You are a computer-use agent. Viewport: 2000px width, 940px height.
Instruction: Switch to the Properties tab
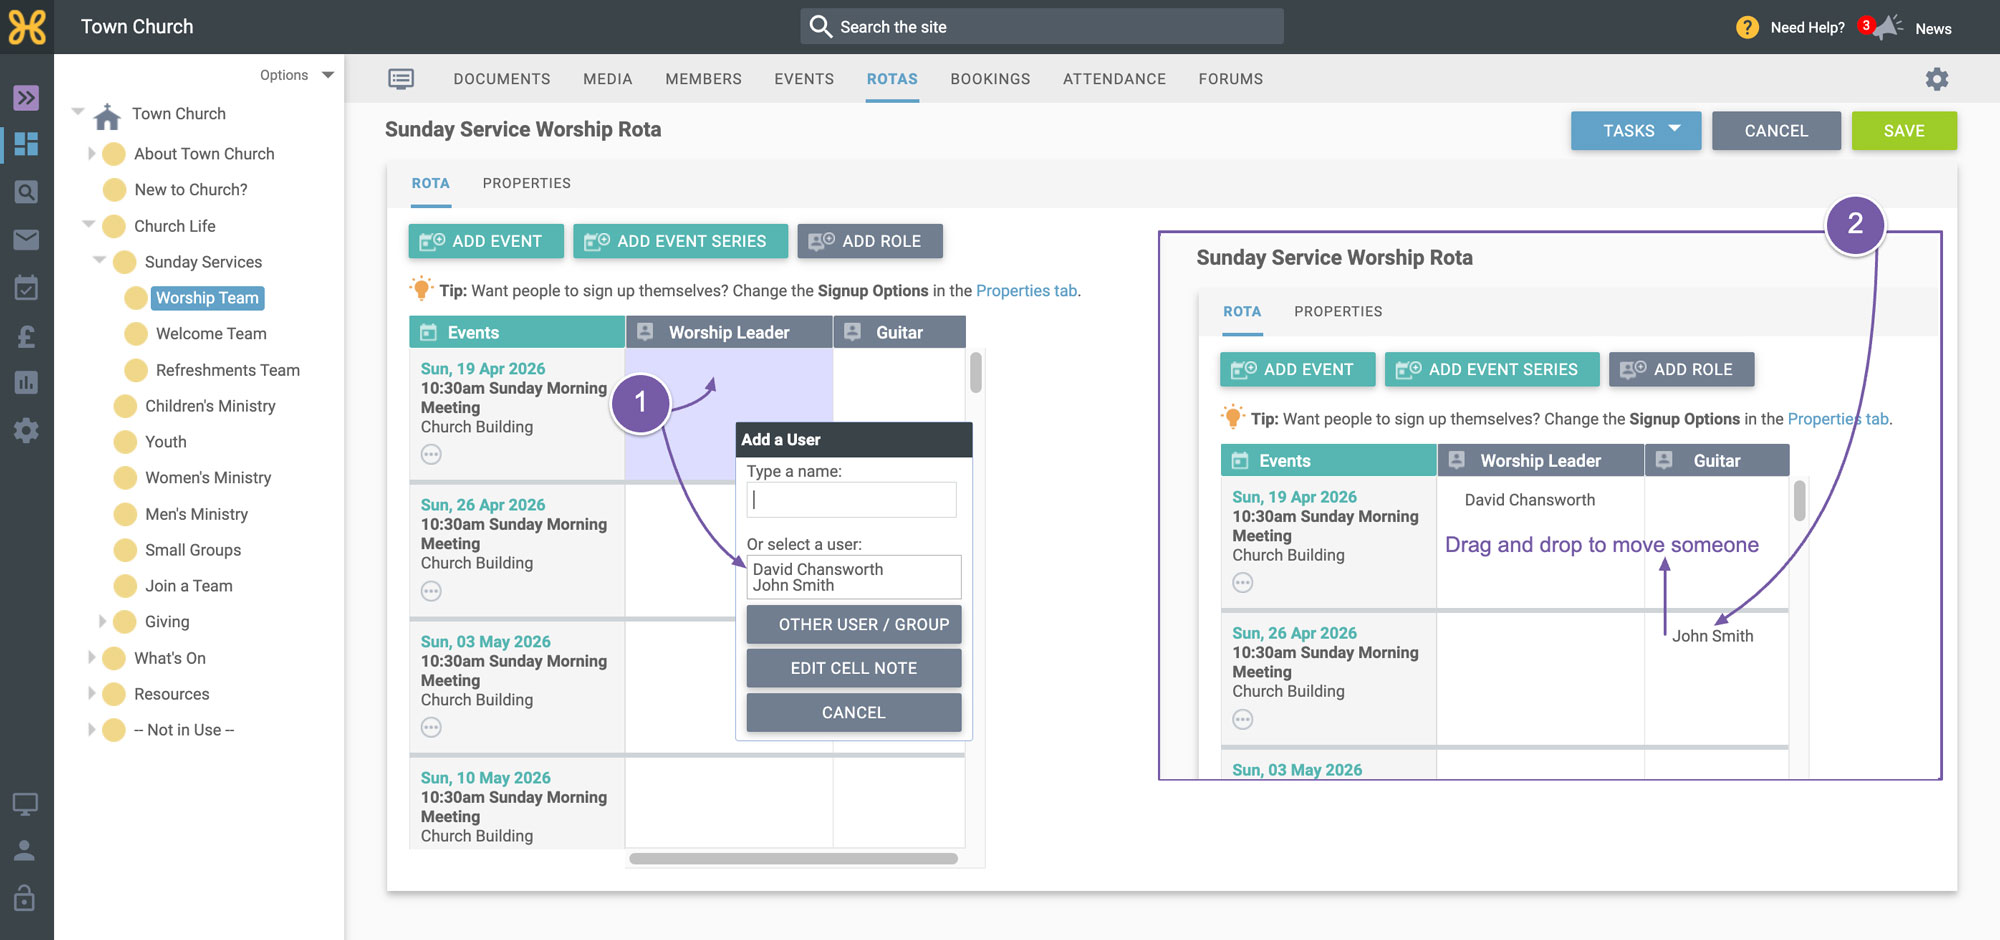(x=526, y=183)
